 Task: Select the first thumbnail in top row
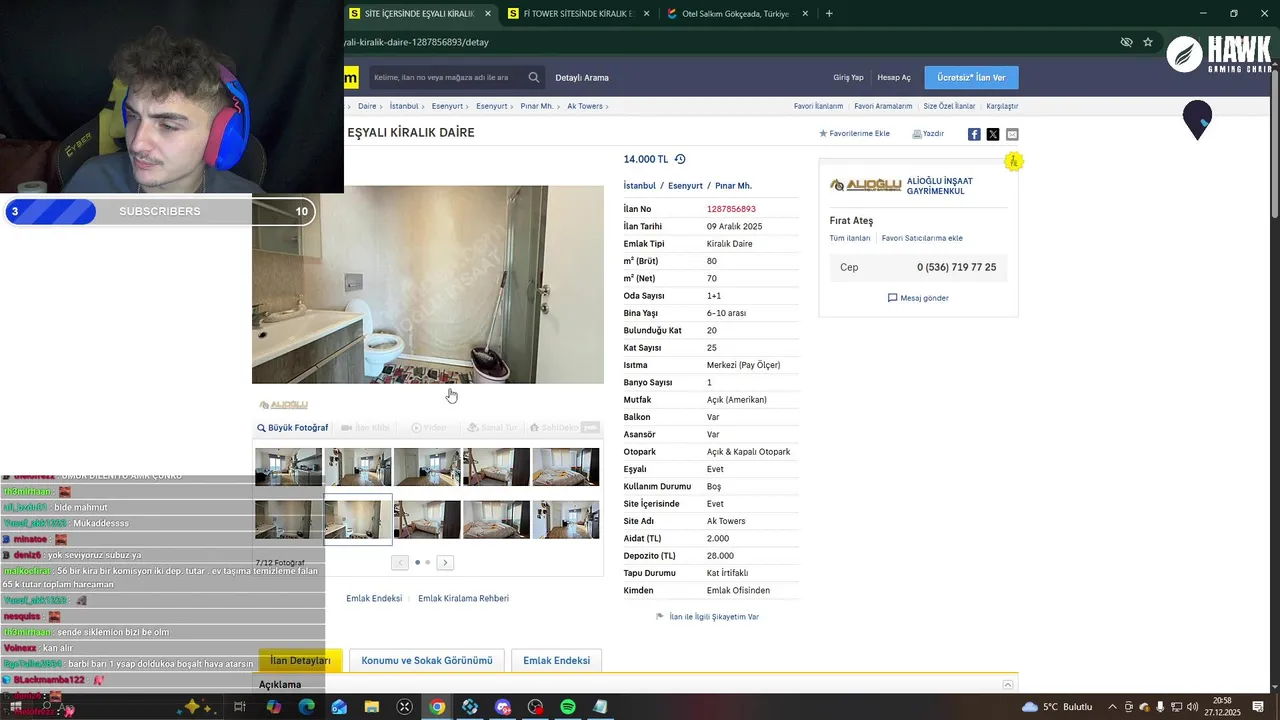[x=288, y=467]
